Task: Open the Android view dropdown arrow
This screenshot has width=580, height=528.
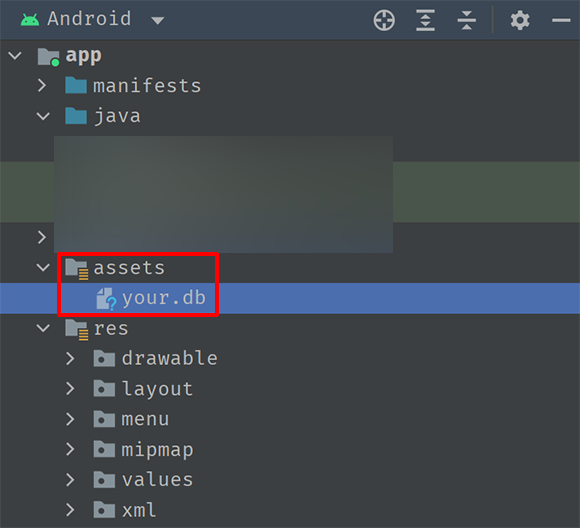Action: 158,21
